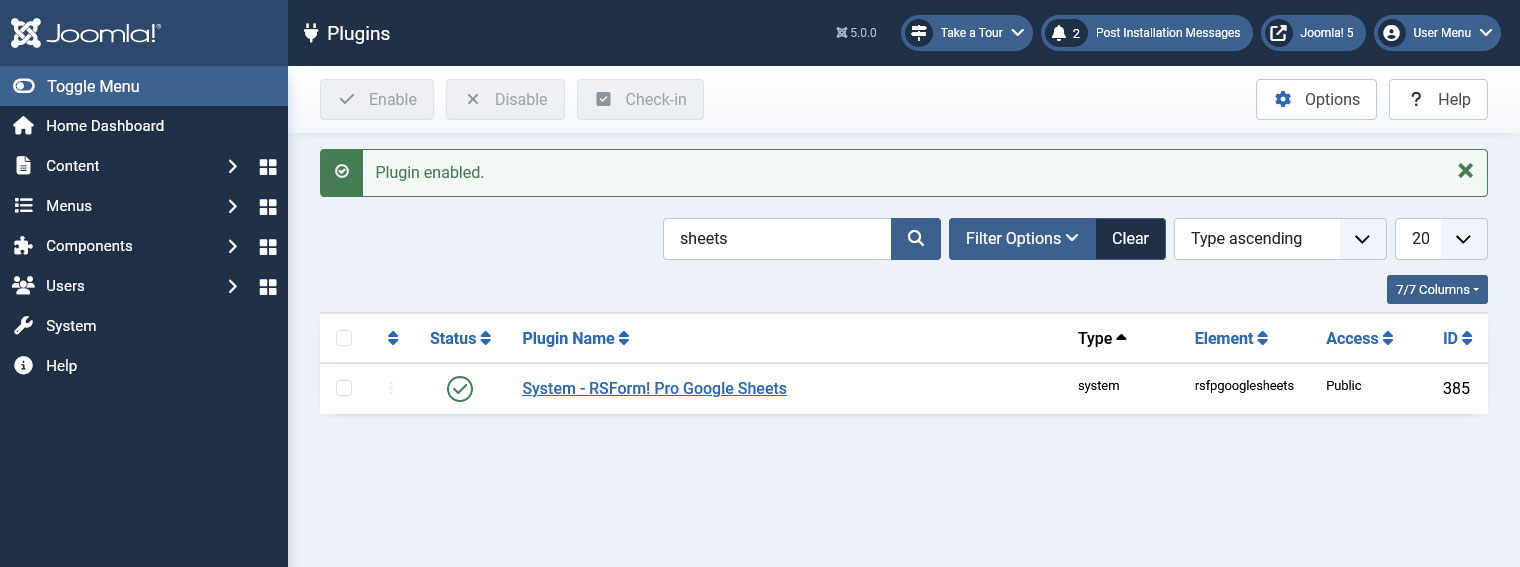Click the ID value 385

tap(1456, 388)
